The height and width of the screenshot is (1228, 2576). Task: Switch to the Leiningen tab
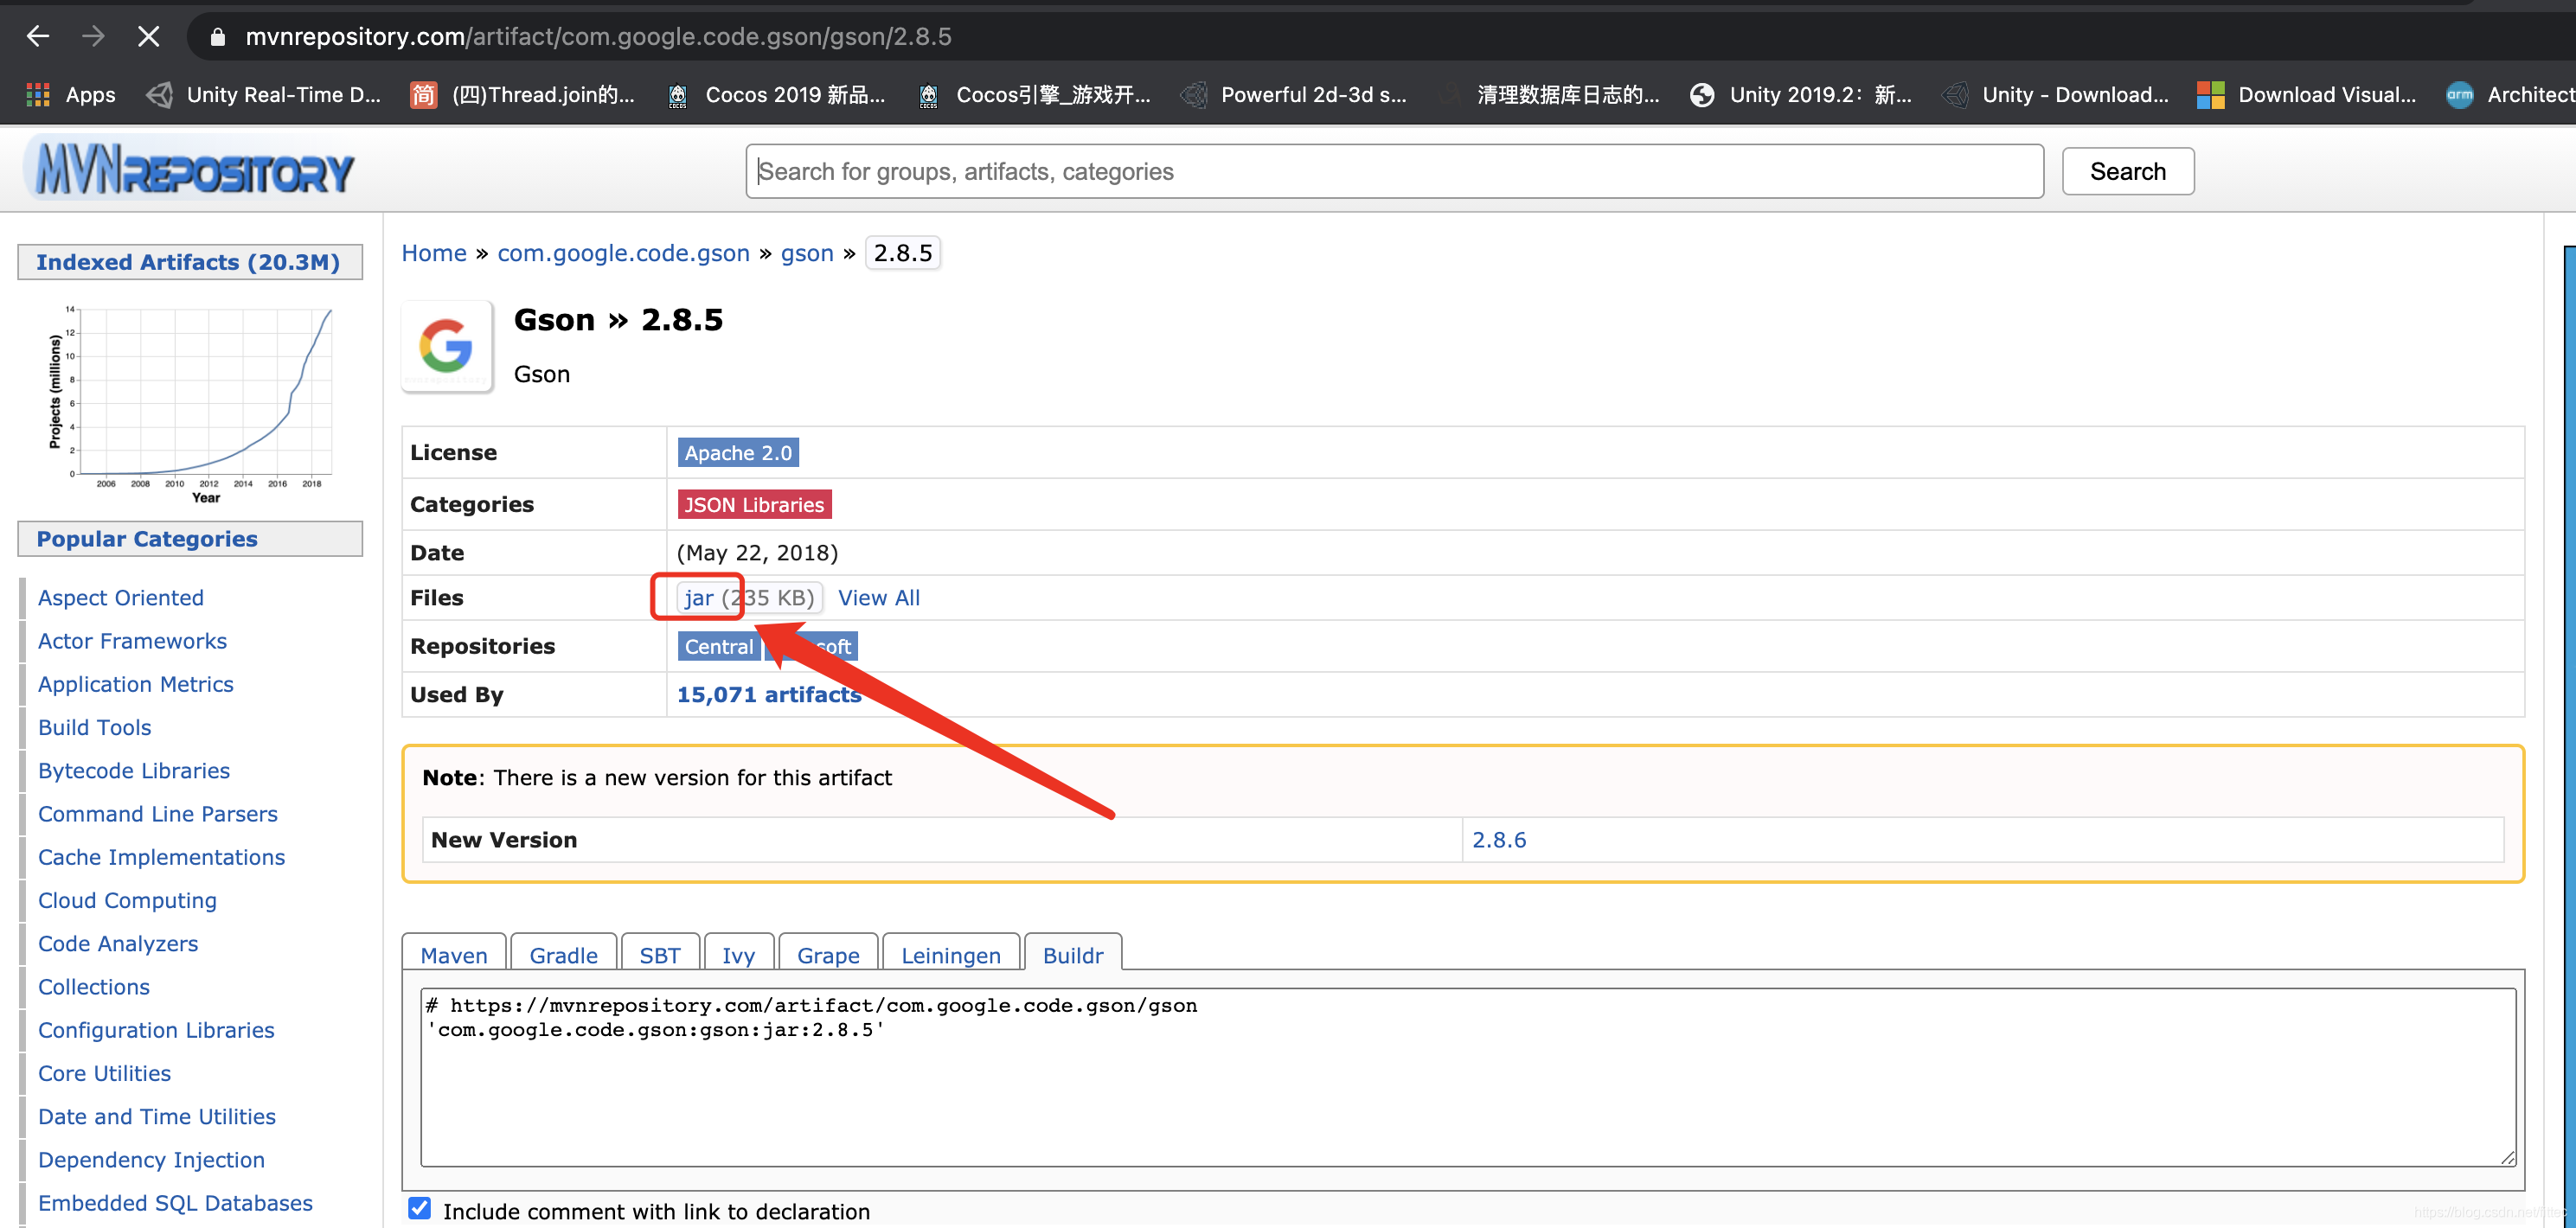point(950,954)
